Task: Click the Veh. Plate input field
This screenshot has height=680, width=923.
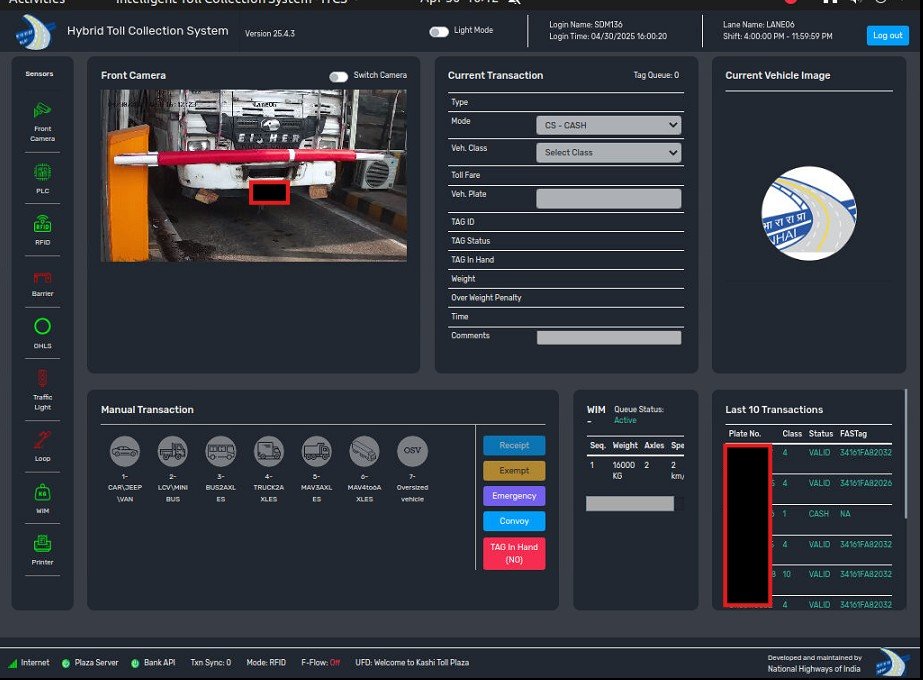Action: pos(609,198)
